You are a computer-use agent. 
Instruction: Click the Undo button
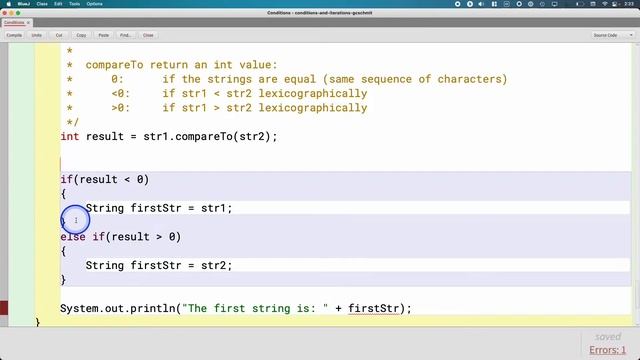[x=37, y=36]
